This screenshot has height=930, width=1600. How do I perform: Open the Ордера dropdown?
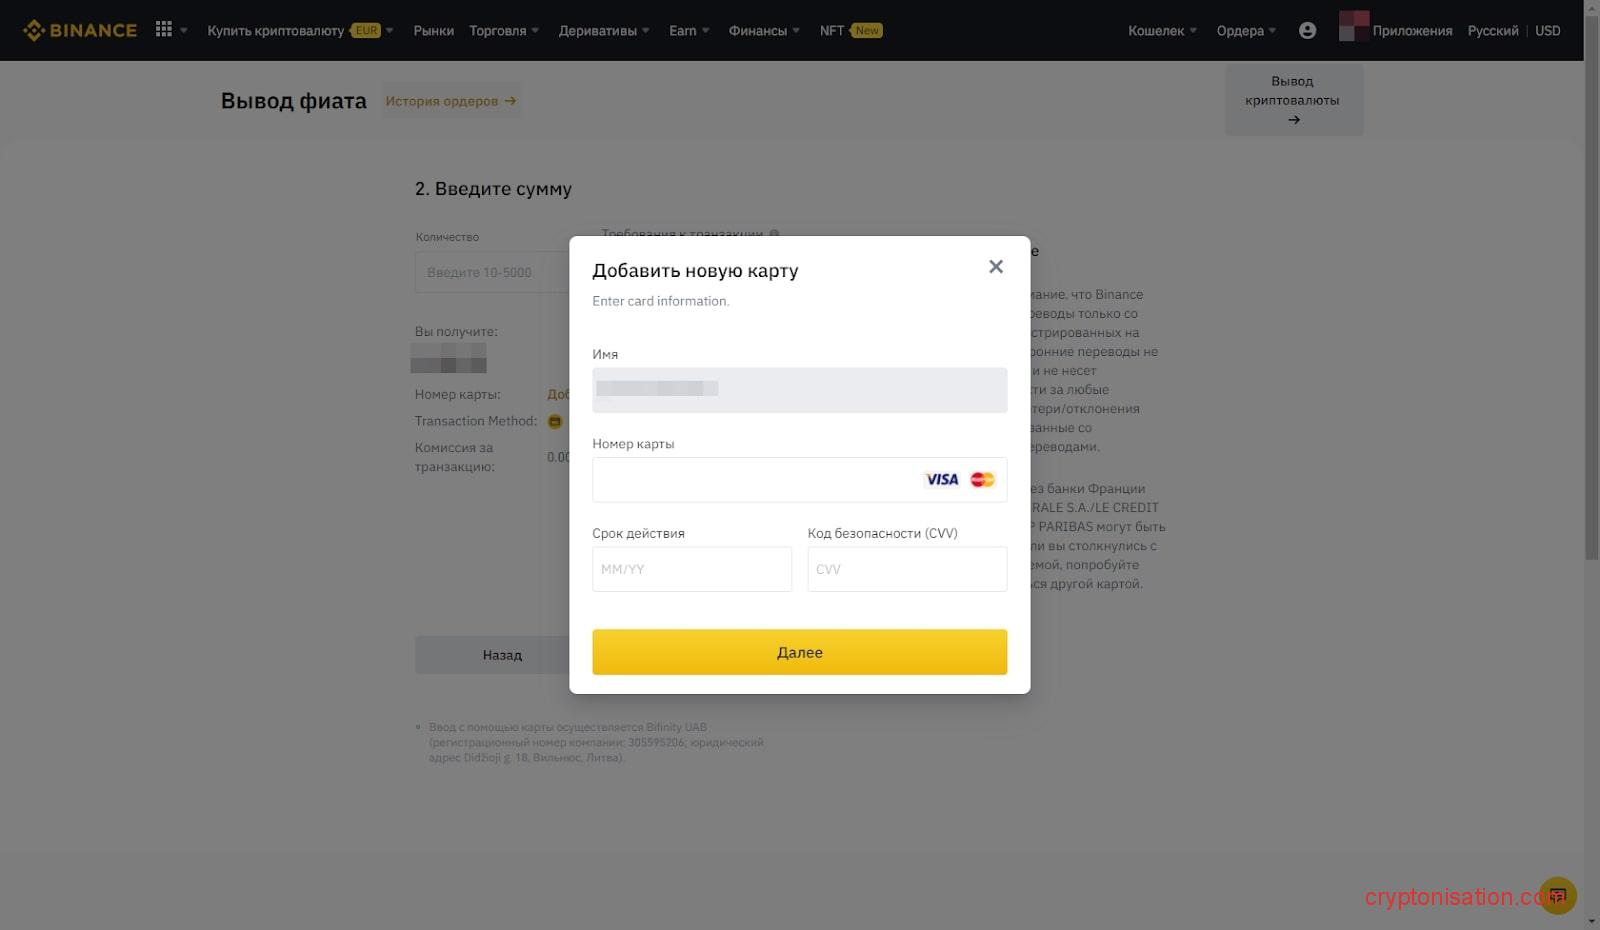point(1243,30)
